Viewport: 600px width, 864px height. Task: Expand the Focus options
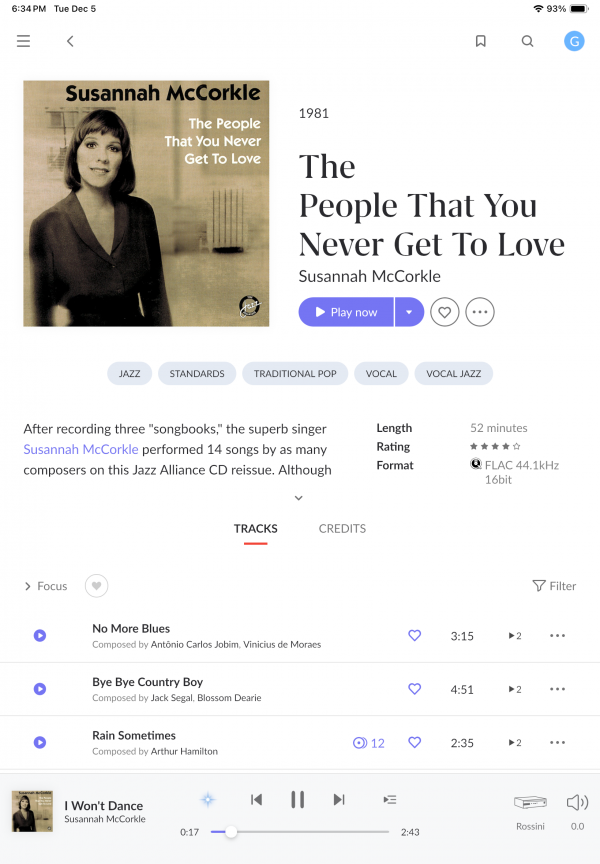pos(46,586)
